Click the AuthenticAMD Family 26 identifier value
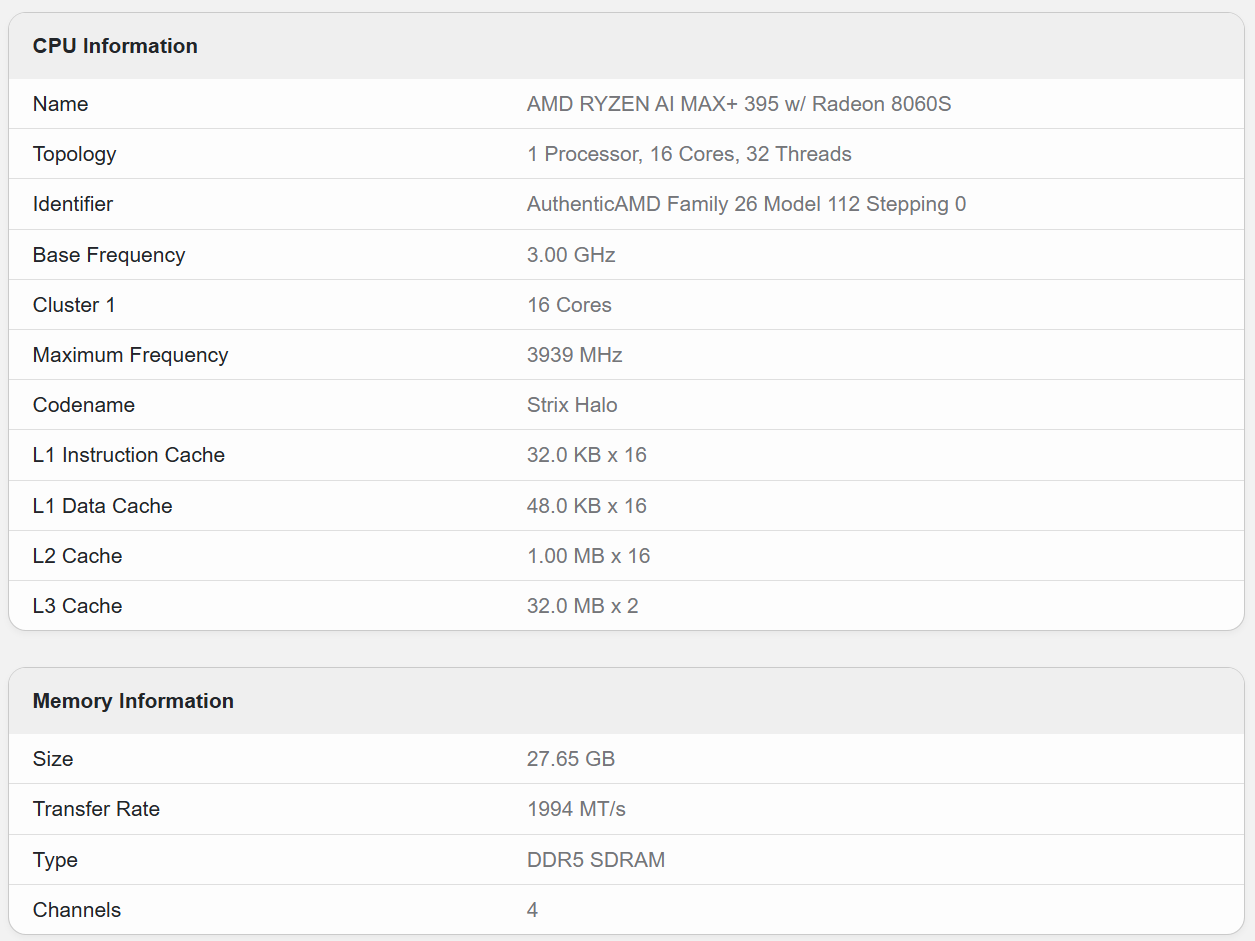 point(745,204)
